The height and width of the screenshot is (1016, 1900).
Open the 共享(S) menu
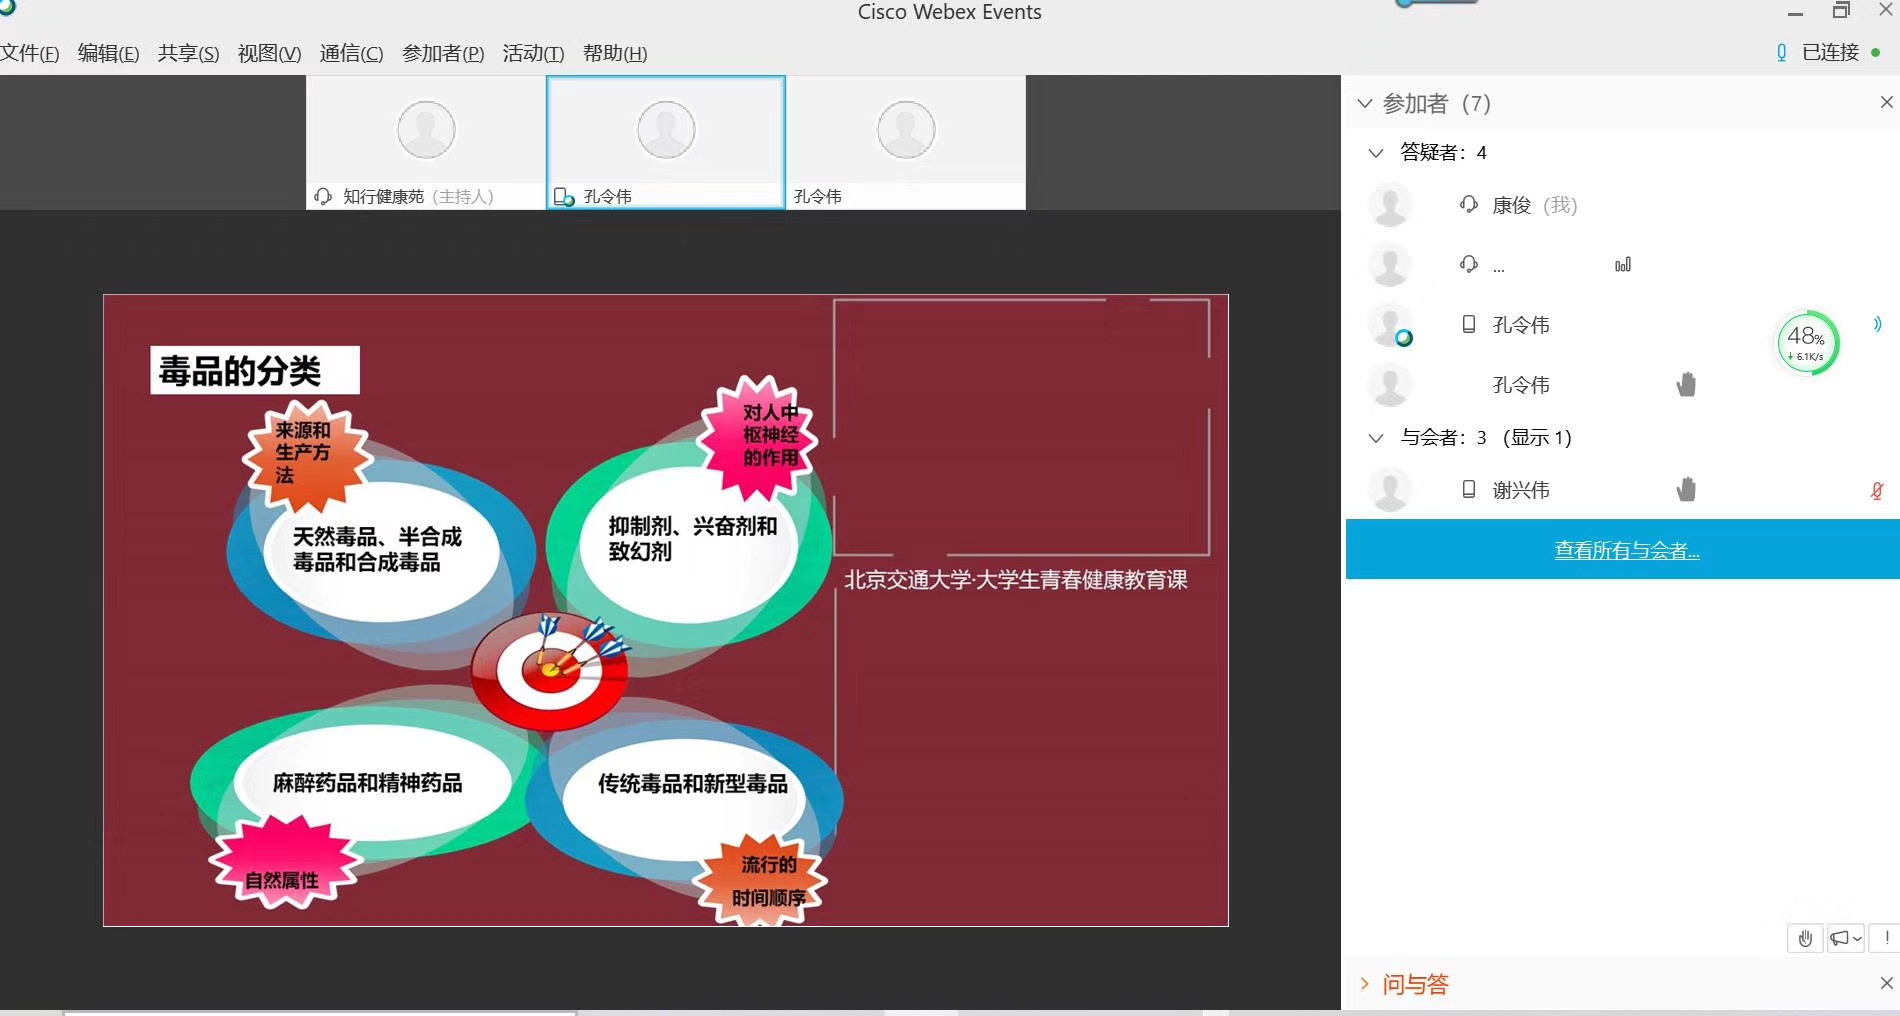pos(188,53)
